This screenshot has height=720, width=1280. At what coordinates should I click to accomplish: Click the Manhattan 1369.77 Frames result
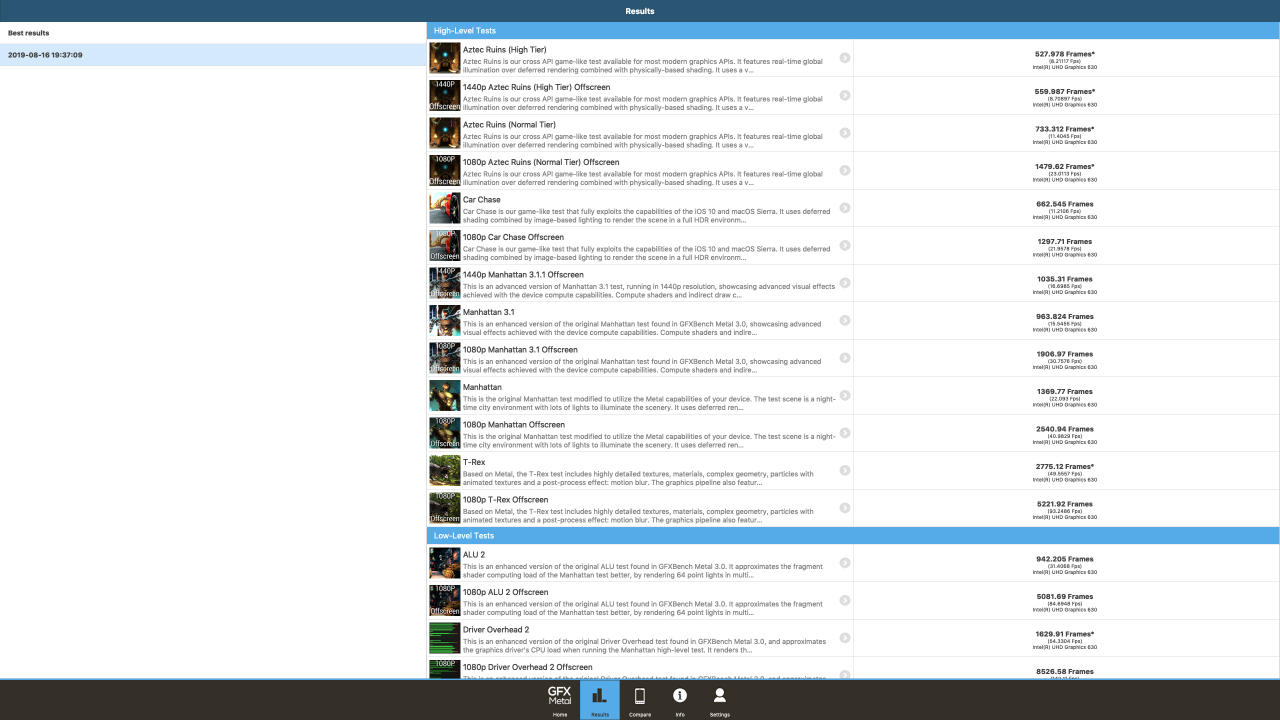(1064, 392)
